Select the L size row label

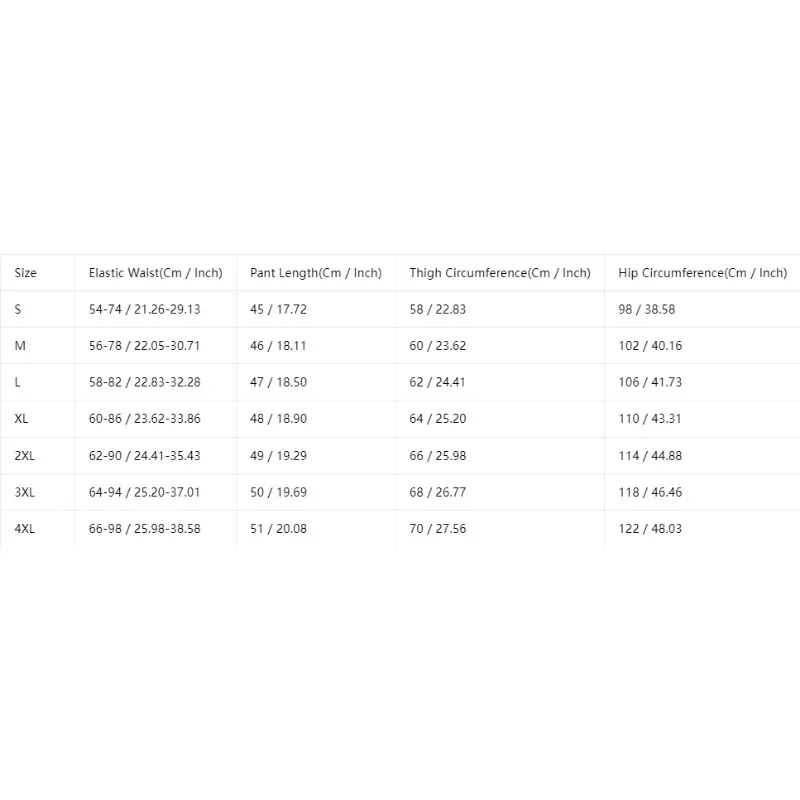pyautogui.click(x=17, y=382)
